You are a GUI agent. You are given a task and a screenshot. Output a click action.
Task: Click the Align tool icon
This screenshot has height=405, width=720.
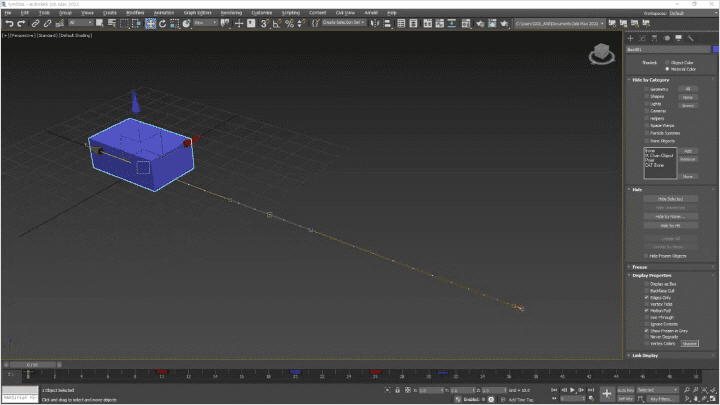pyautogui.click(x=387, y=23)
